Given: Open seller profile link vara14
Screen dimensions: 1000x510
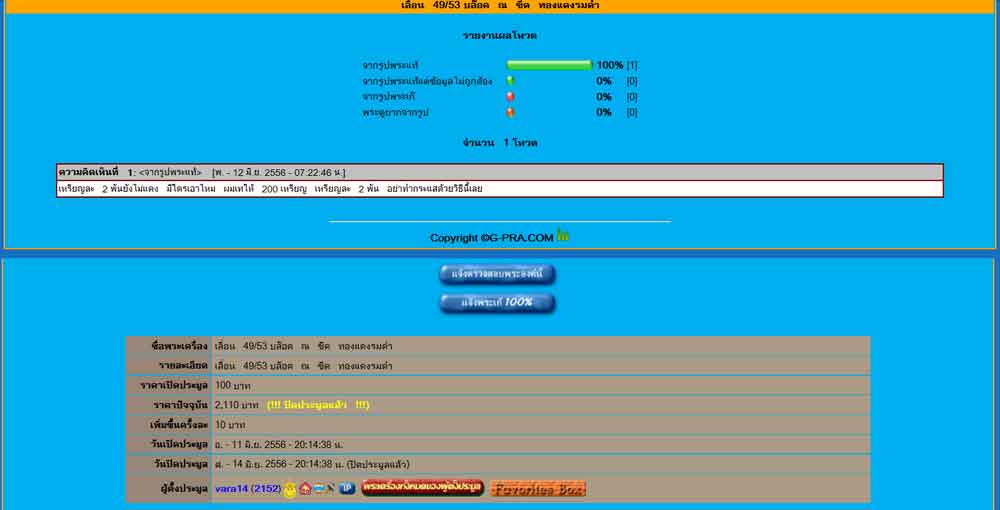Looking at the screenshot, I should [x=230, y=489].
